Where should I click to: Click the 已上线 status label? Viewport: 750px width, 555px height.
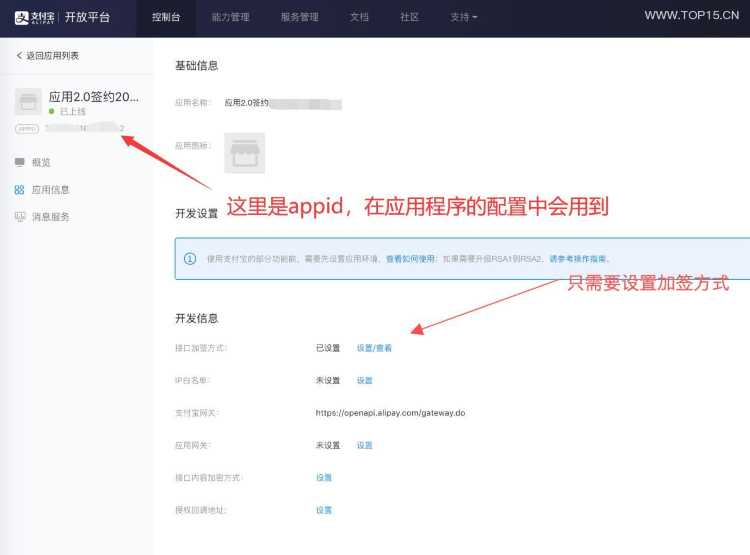73,111
